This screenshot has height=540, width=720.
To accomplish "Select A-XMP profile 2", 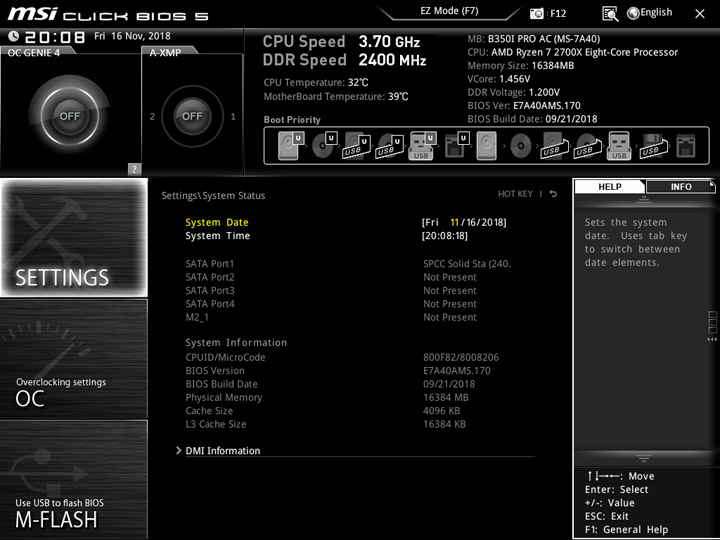I will click(152, 117).
